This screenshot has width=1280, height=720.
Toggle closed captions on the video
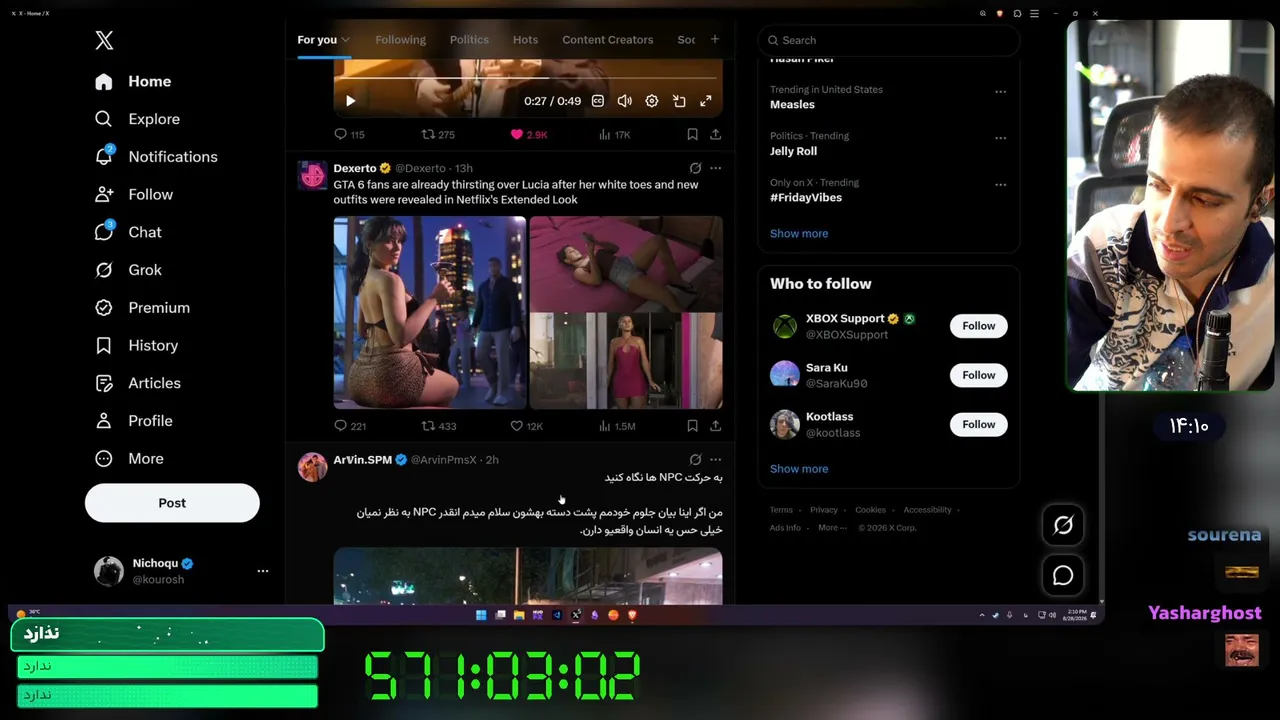point(598,101)
